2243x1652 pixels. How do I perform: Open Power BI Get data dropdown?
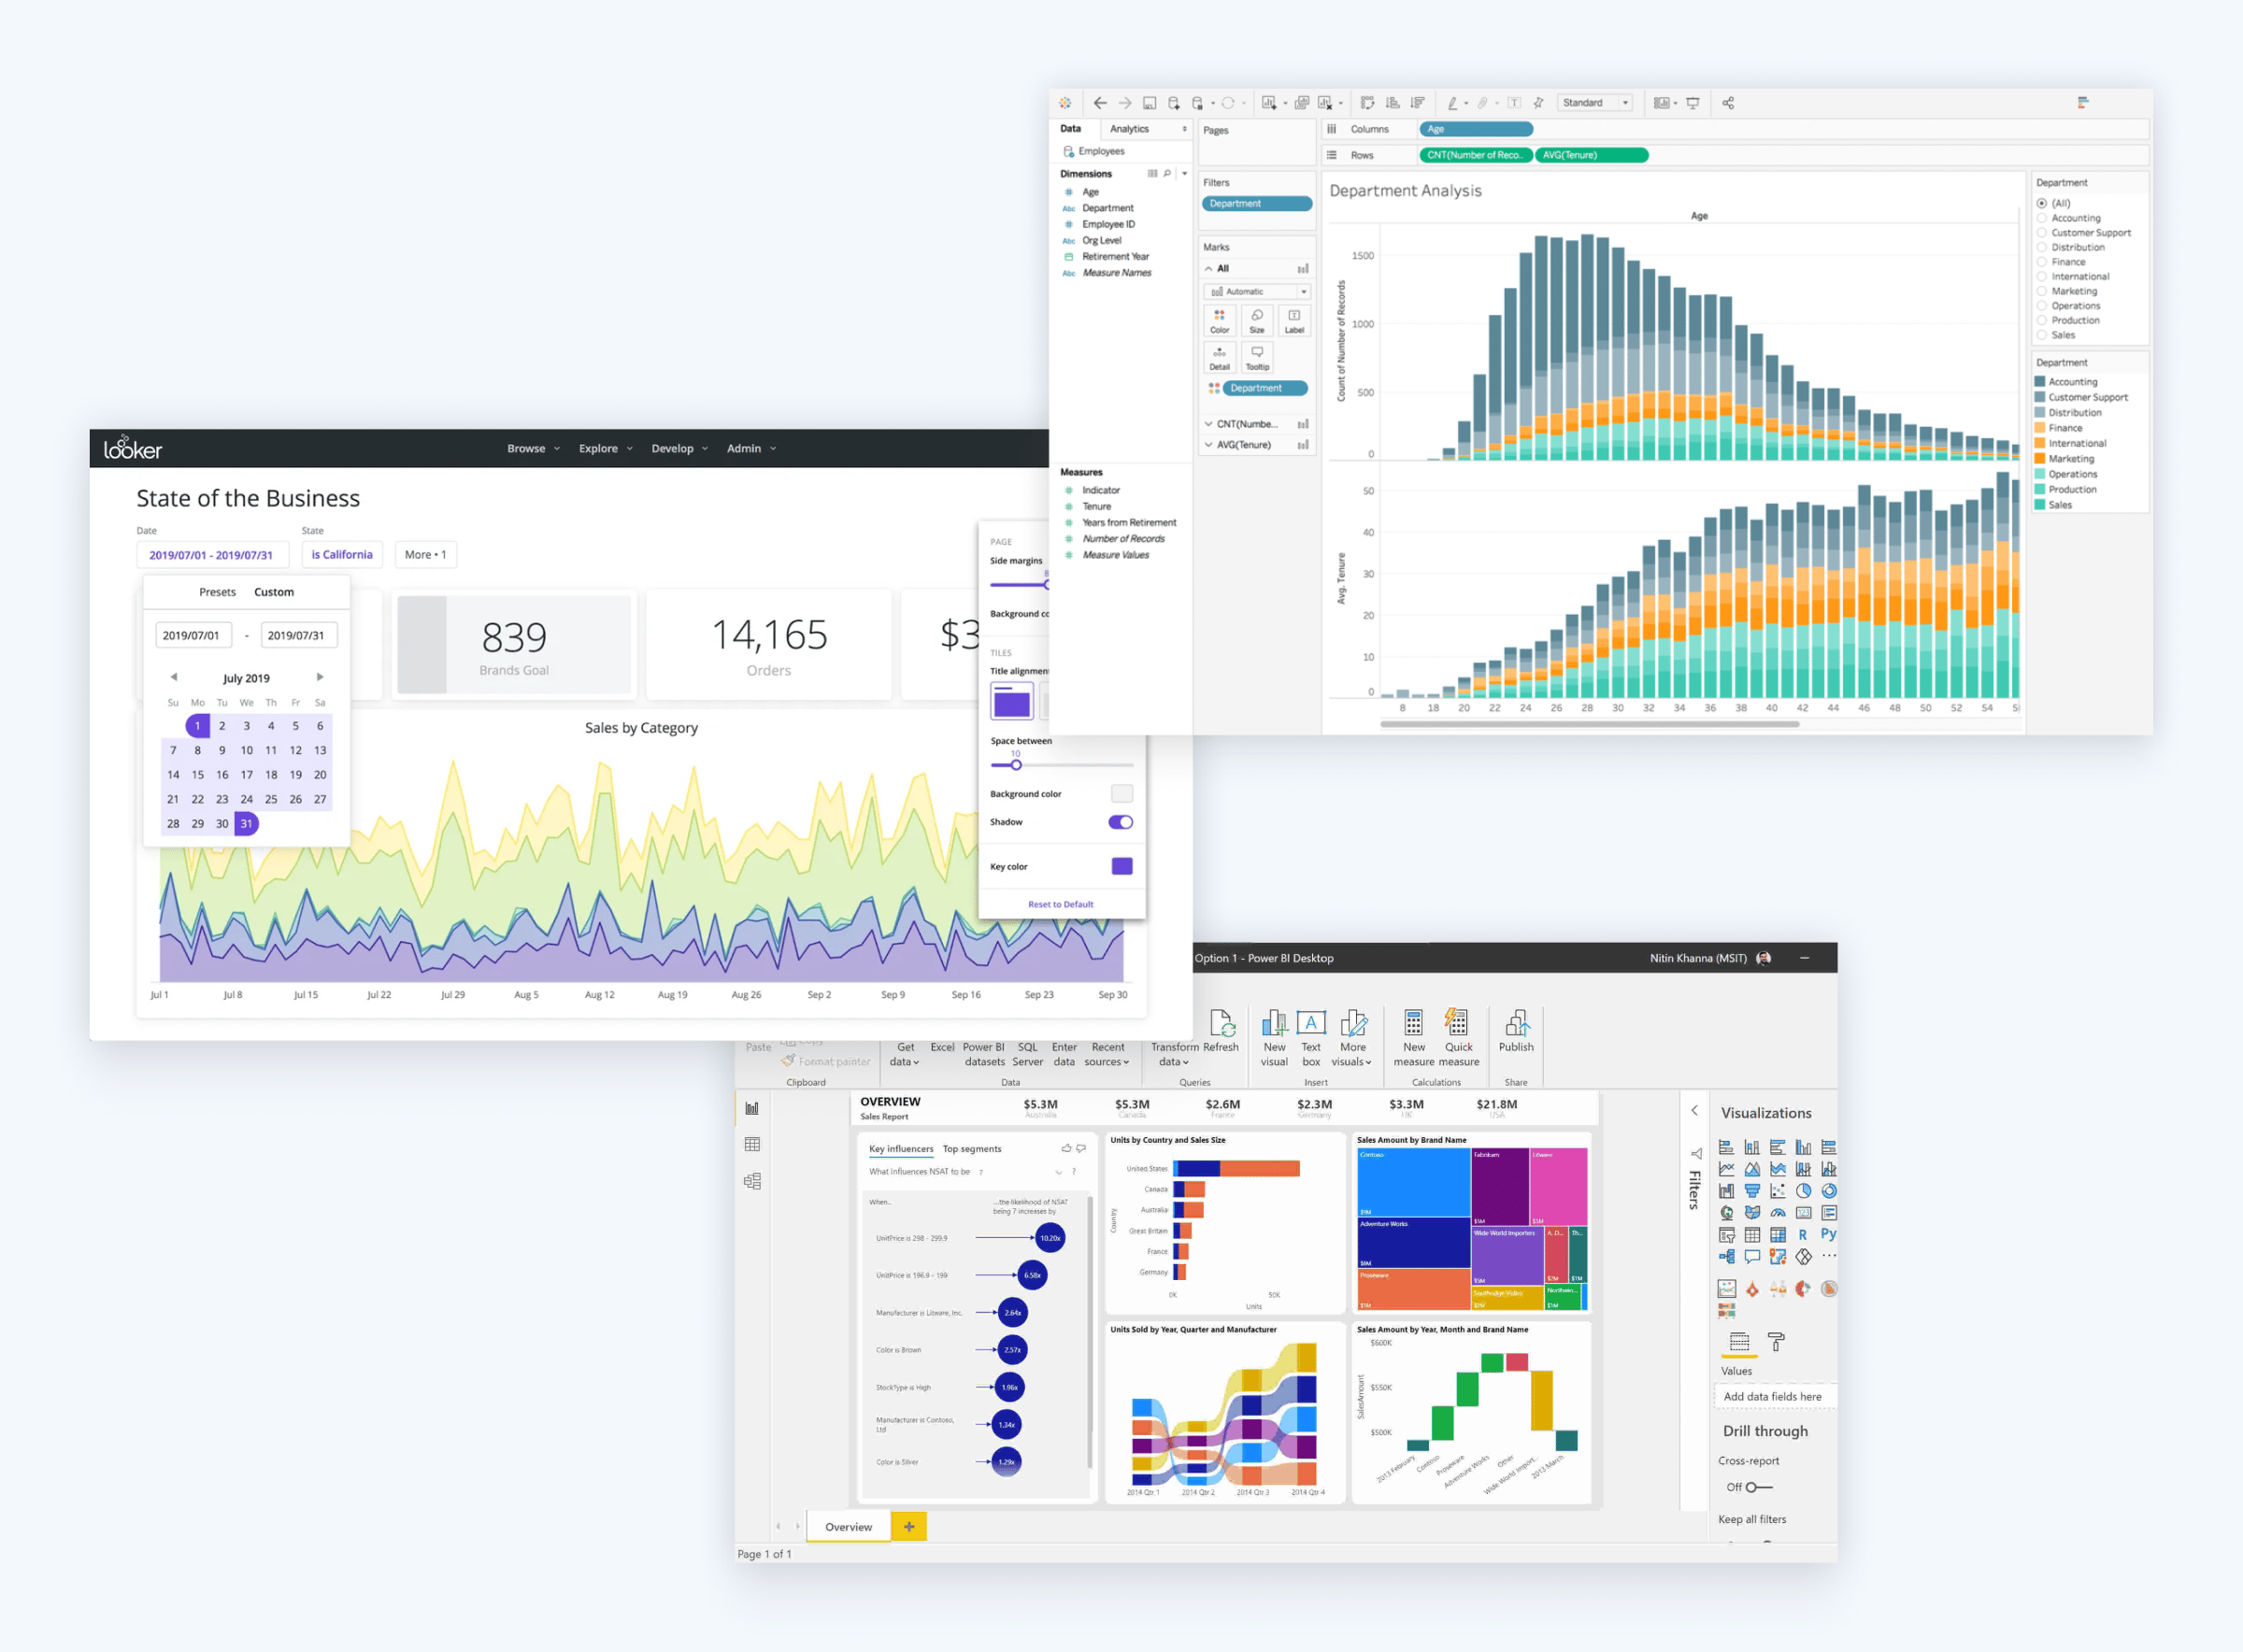pos(904,1054)
